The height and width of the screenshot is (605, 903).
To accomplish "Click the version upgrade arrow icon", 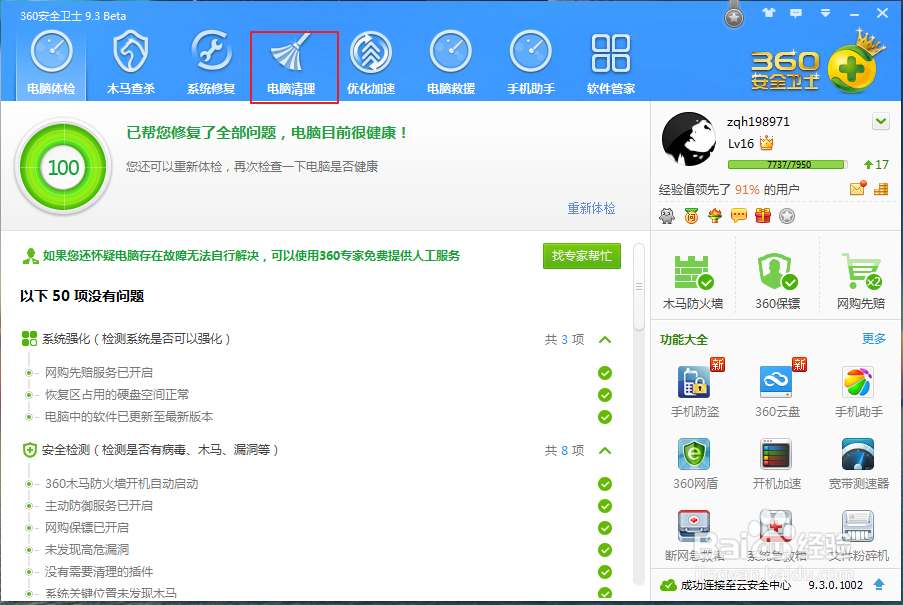I will (x=879, y=585).
